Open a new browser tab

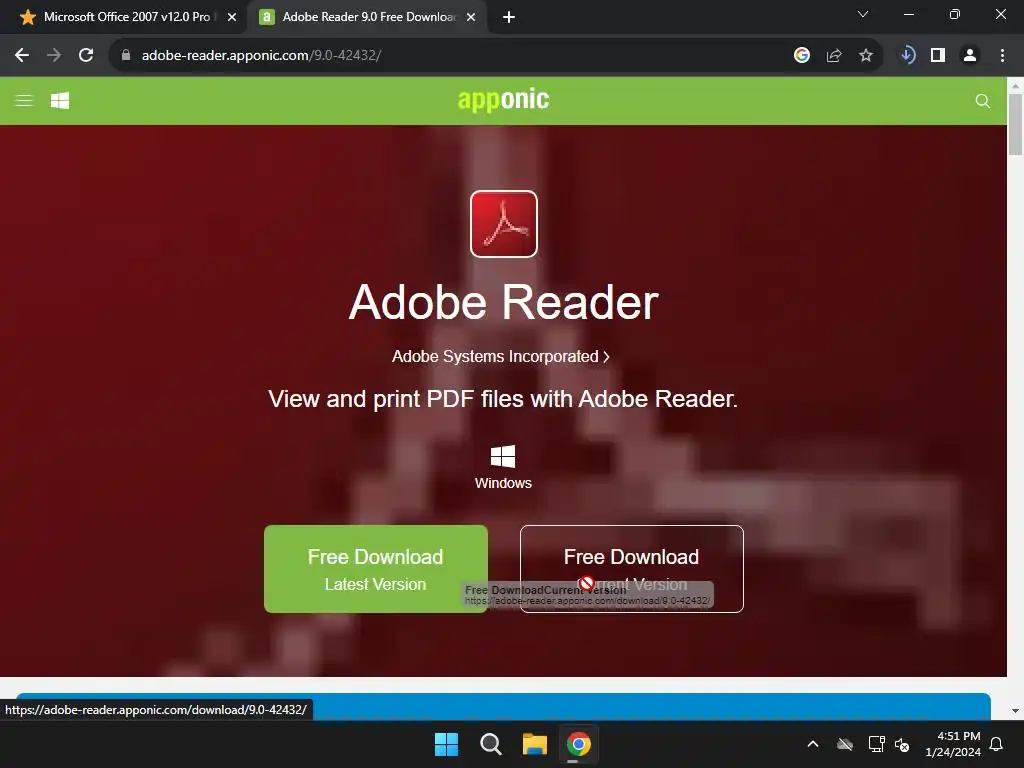509,17
